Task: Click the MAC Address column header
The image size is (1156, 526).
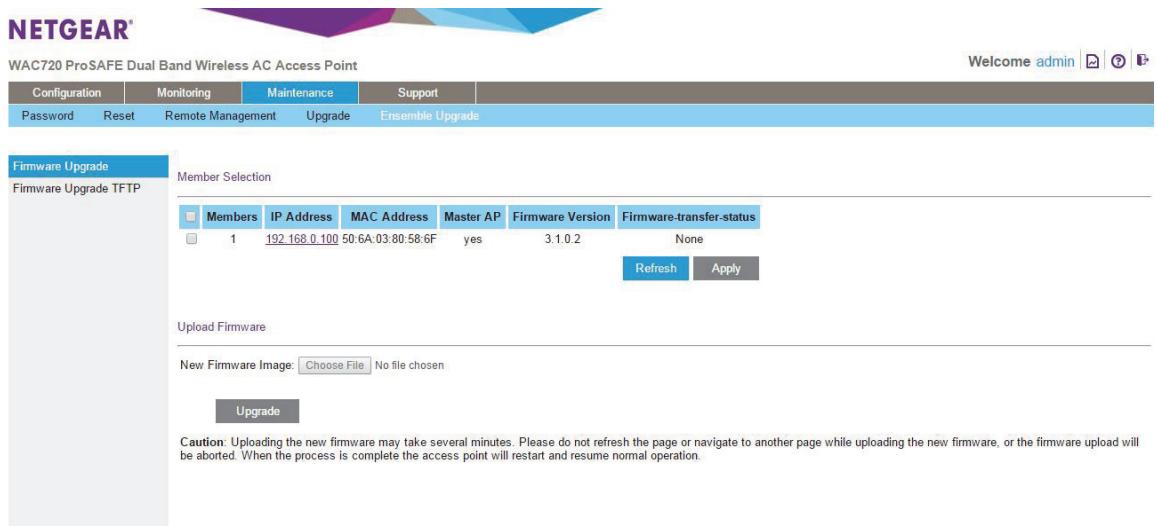Action: (389, 217)
